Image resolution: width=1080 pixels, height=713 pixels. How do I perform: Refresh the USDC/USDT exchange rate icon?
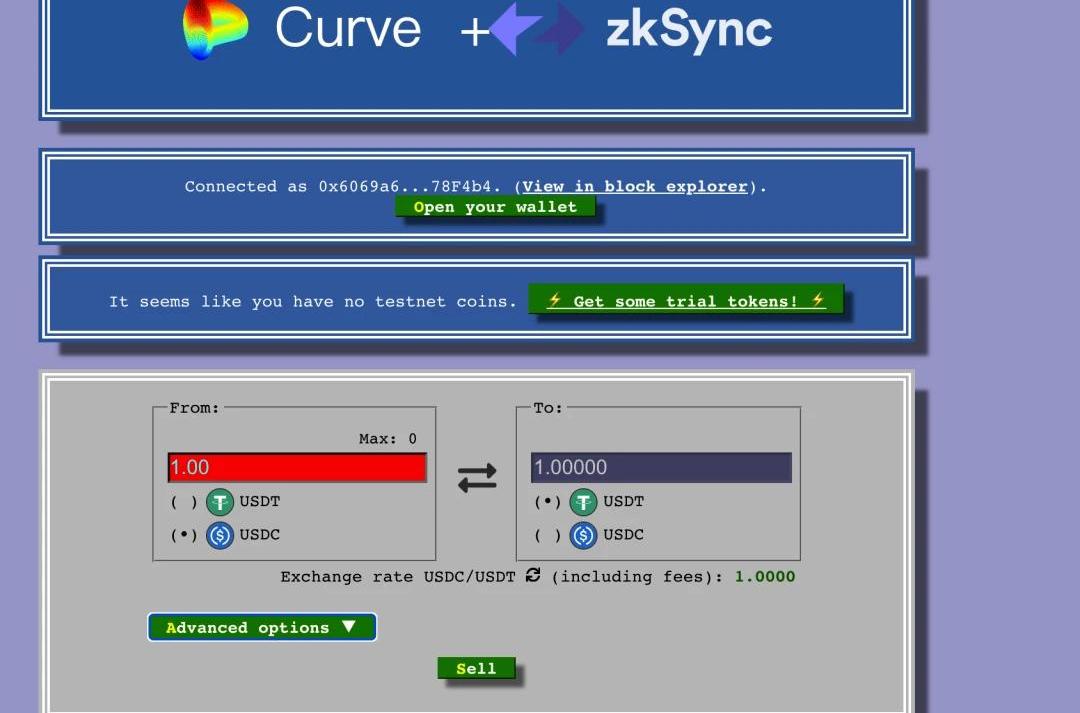click(x=533, y=575)
